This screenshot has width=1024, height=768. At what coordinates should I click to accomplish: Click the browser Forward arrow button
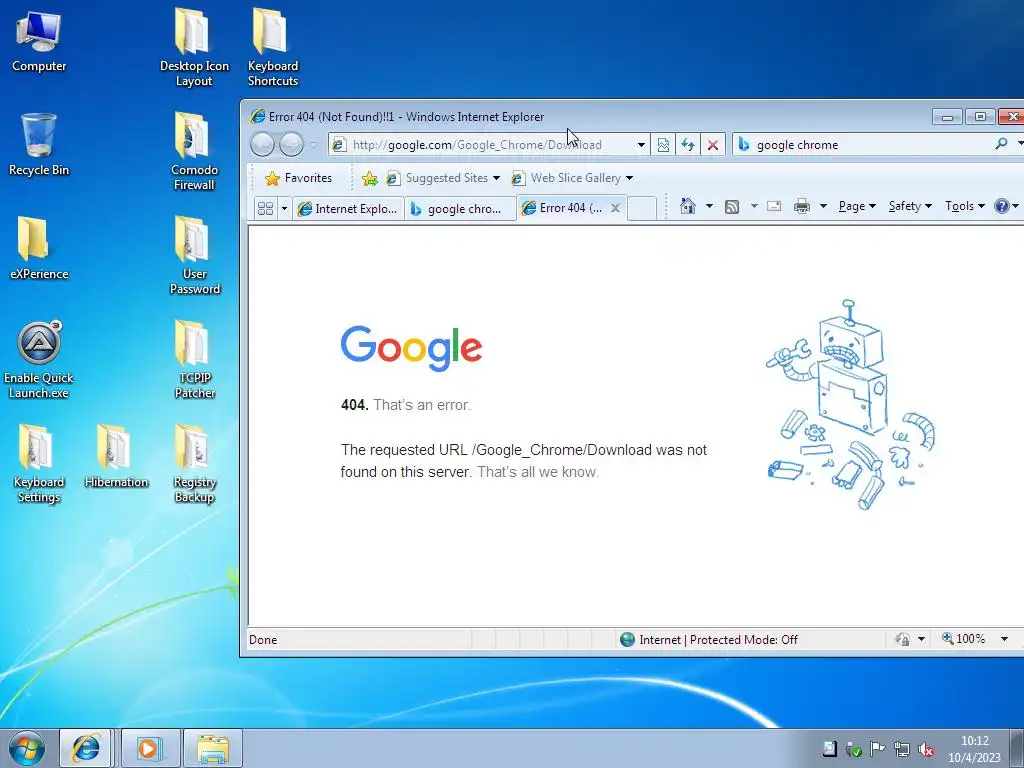coord(291,144)
